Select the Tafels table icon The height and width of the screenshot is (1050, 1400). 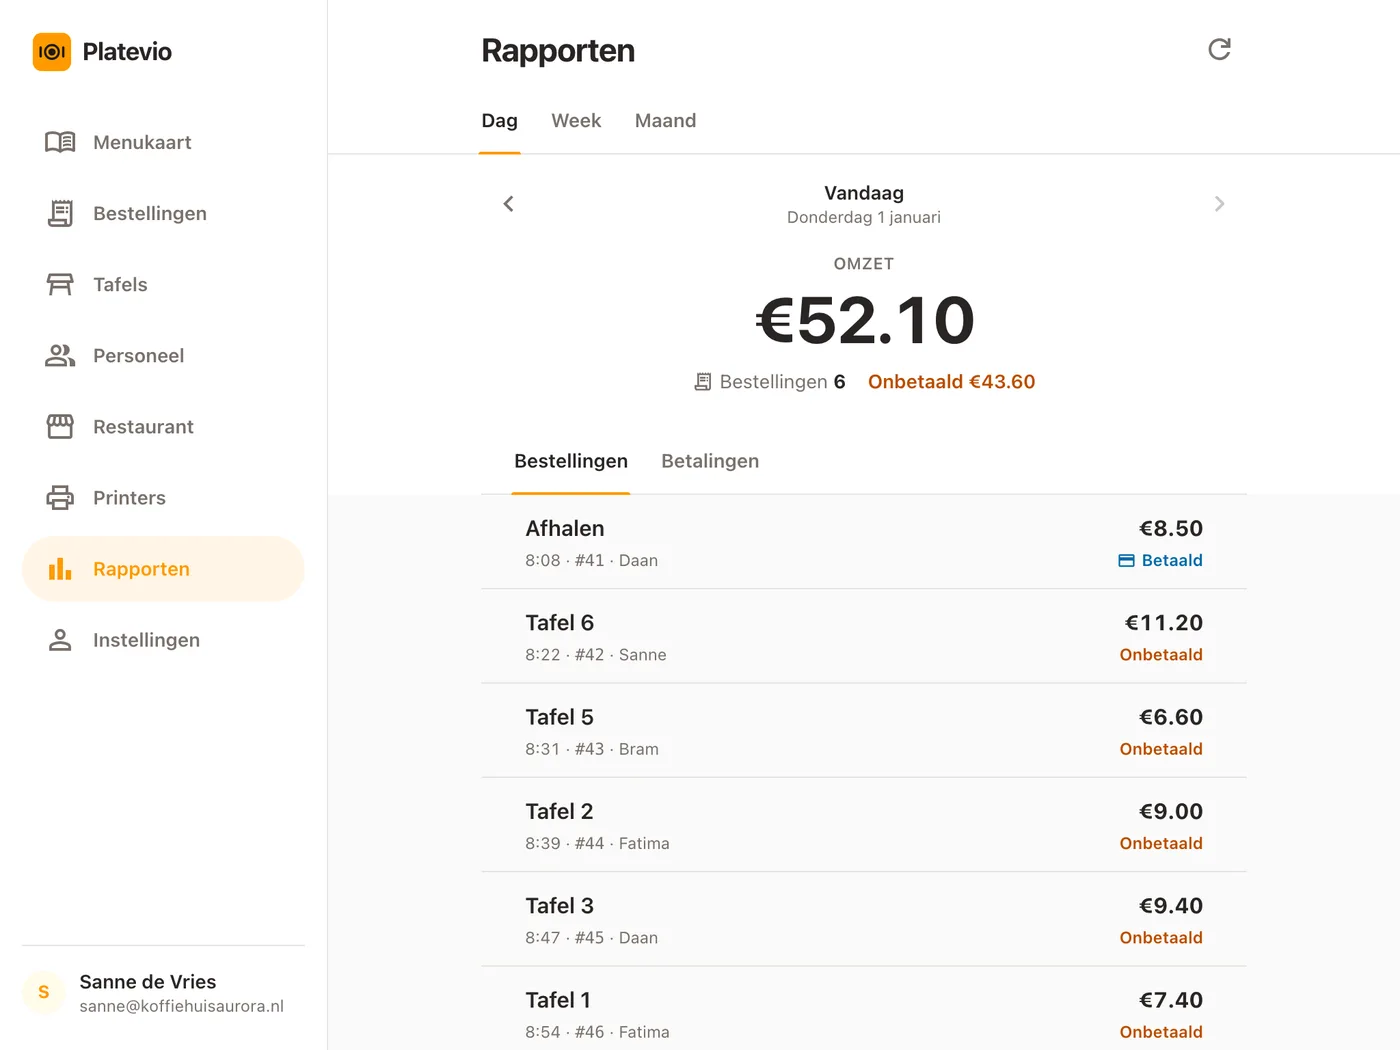click(x=60, y=284)
